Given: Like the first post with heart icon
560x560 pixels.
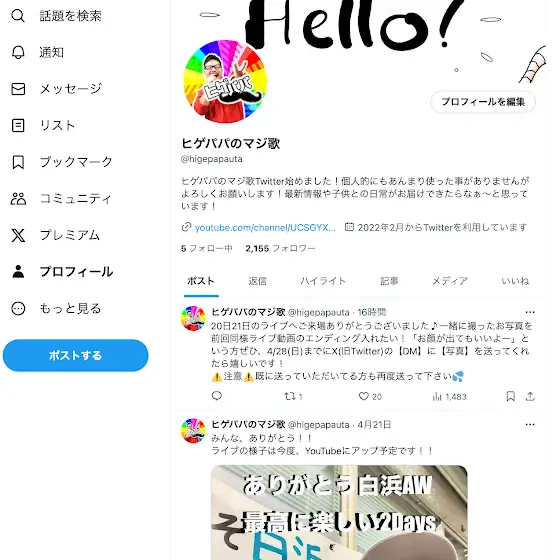Looking at the screenshot, I should [x=364, y=396].
